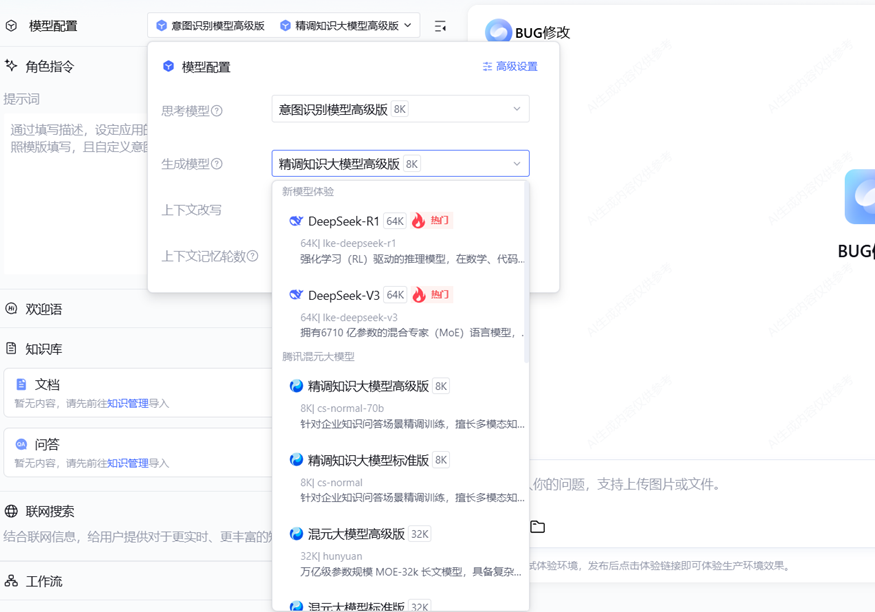Click 精调知识大模型高级版 in top selector
The image size is (875, 612).
(340, 25)
